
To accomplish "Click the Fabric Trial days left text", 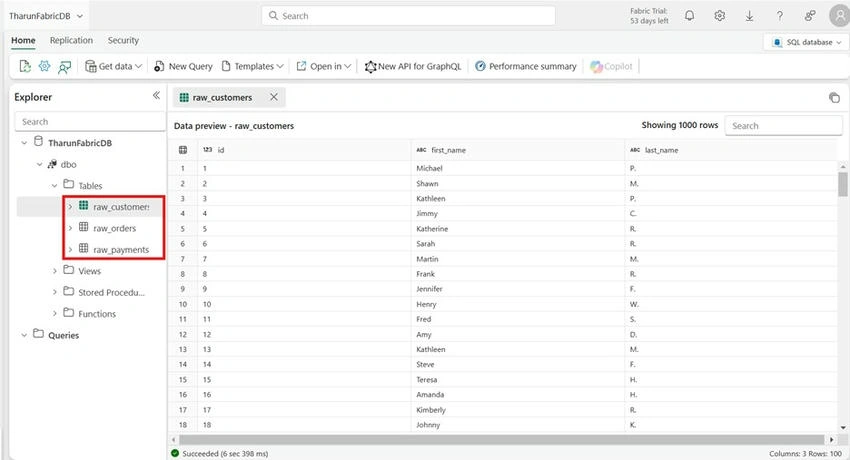I will click(x=649, y=16).
